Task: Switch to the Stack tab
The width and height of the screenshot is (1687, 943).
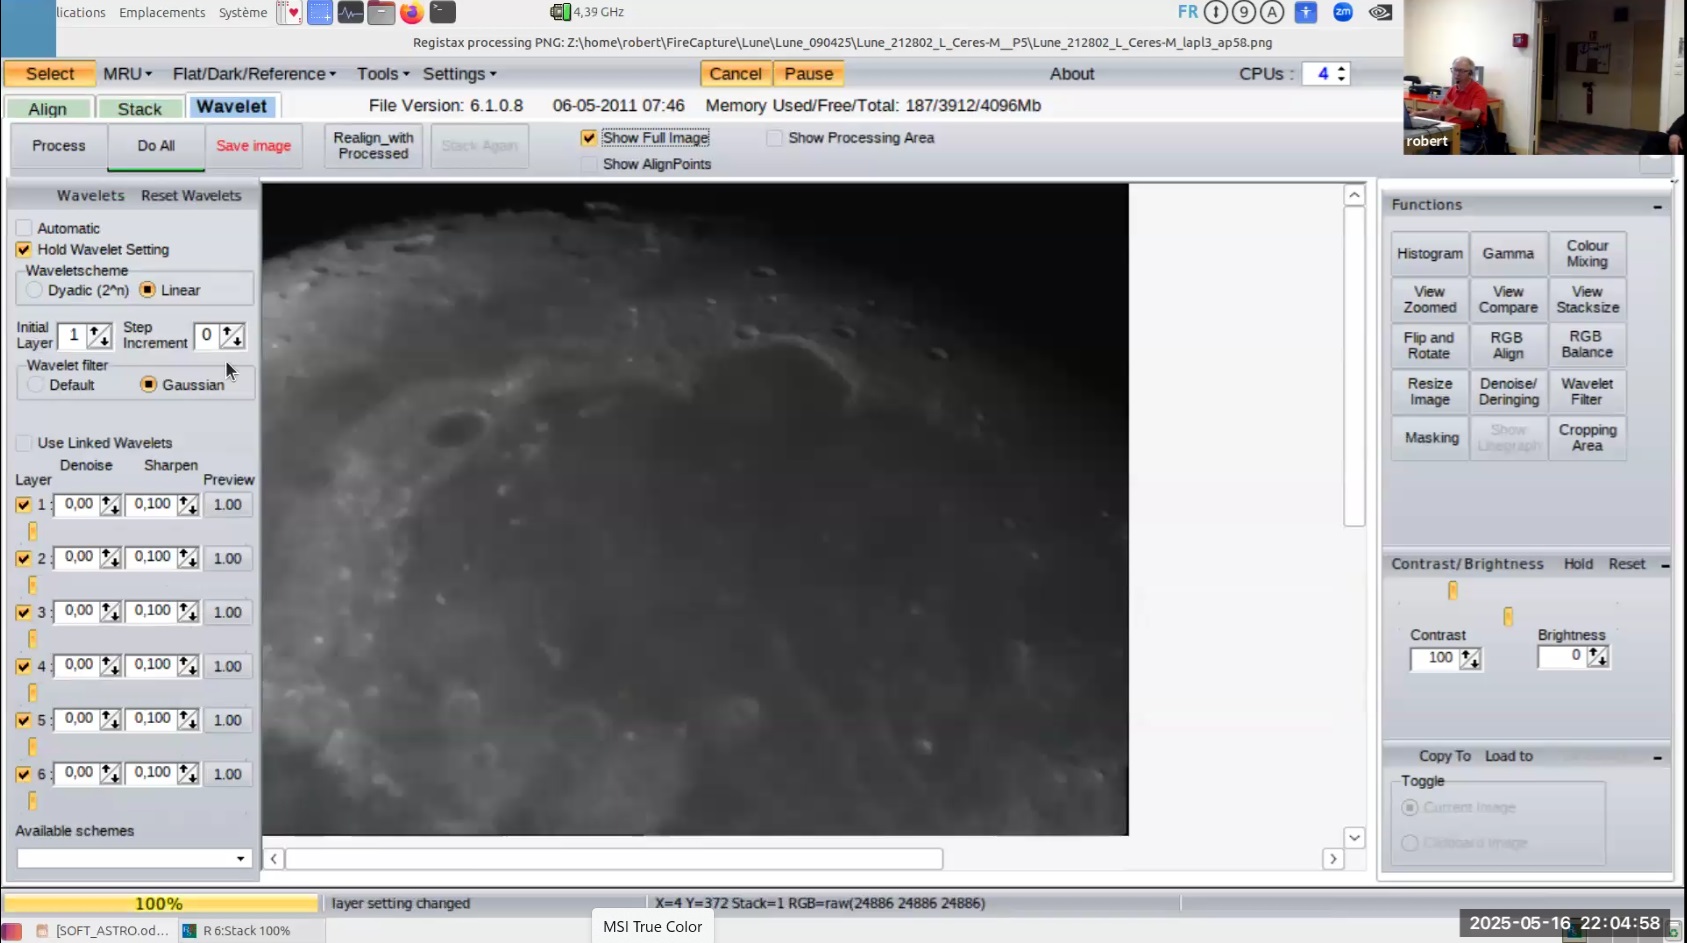Action: [x=140, y=108]
